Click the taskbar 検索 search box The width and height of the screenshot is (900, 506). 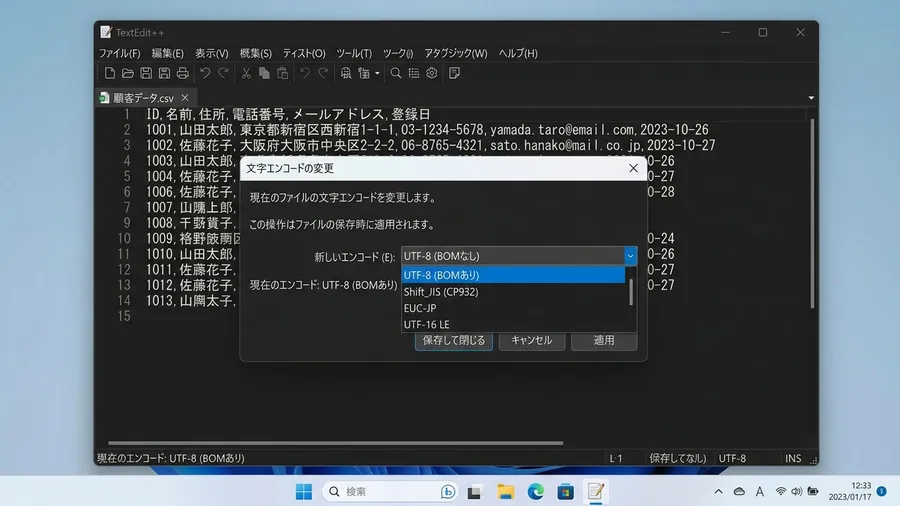tap(390, 492)
